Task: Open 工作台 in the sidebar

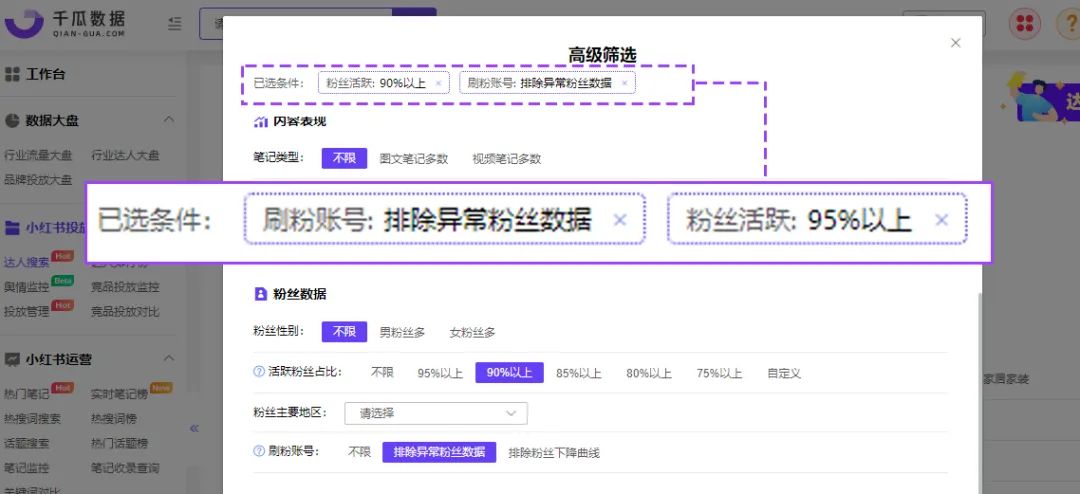Action: coord(45,74)
